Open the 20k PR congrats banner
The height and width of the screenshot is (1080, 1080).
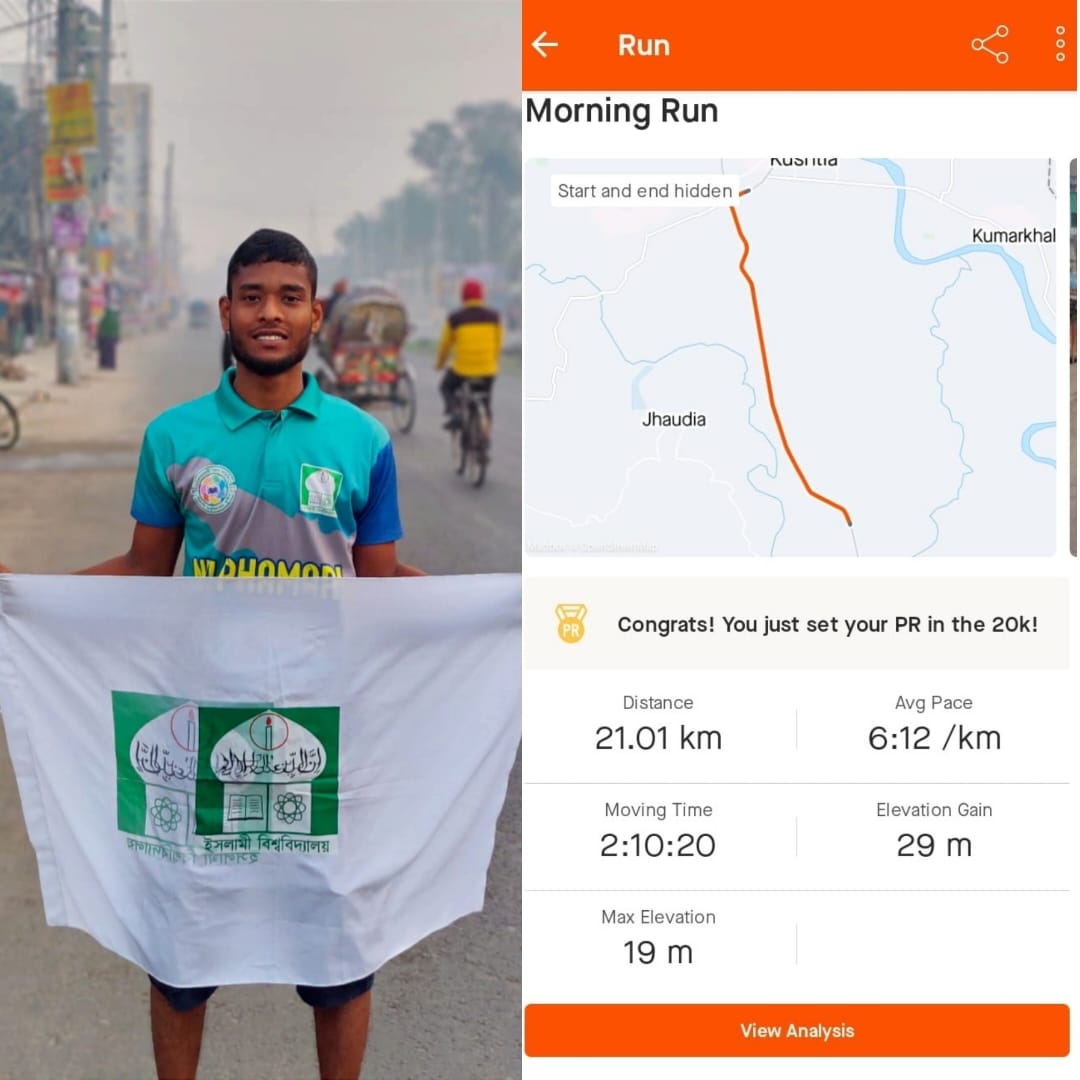796,624
